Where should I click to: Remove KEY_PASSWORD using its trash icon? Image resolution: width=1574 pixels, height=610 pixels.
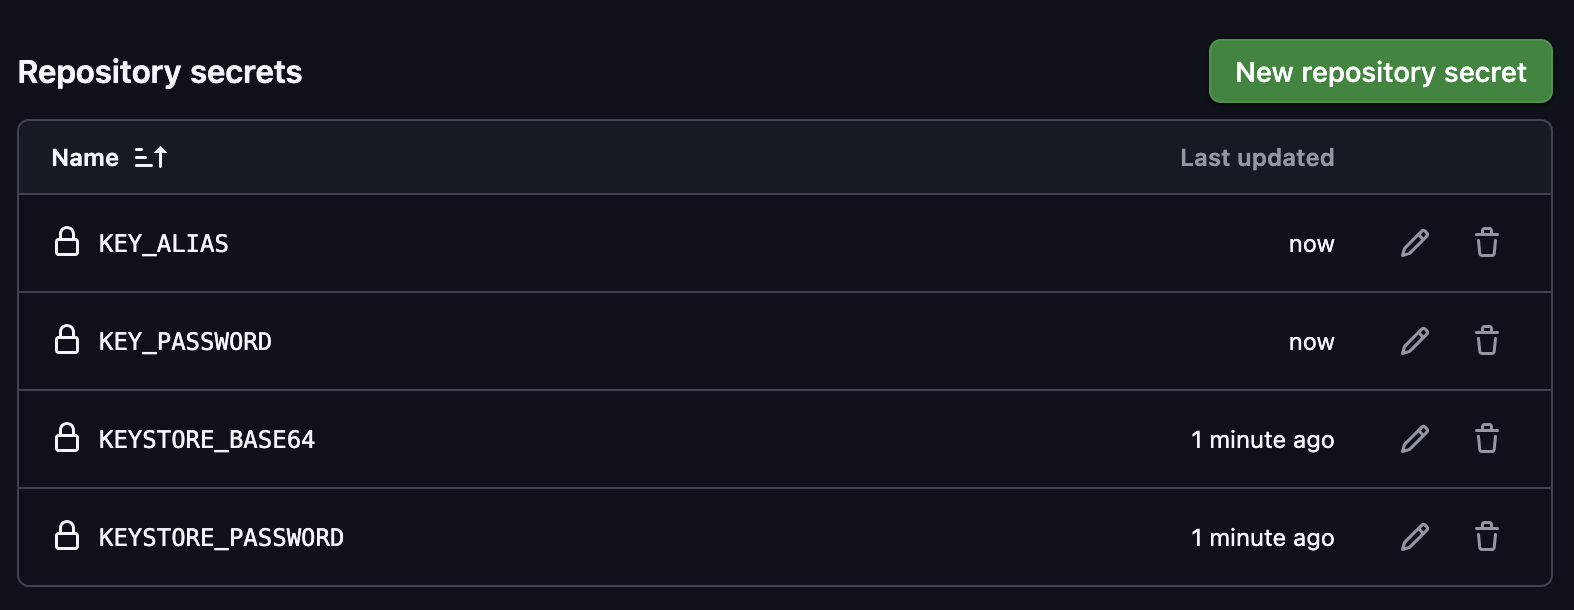(1486, 341)
